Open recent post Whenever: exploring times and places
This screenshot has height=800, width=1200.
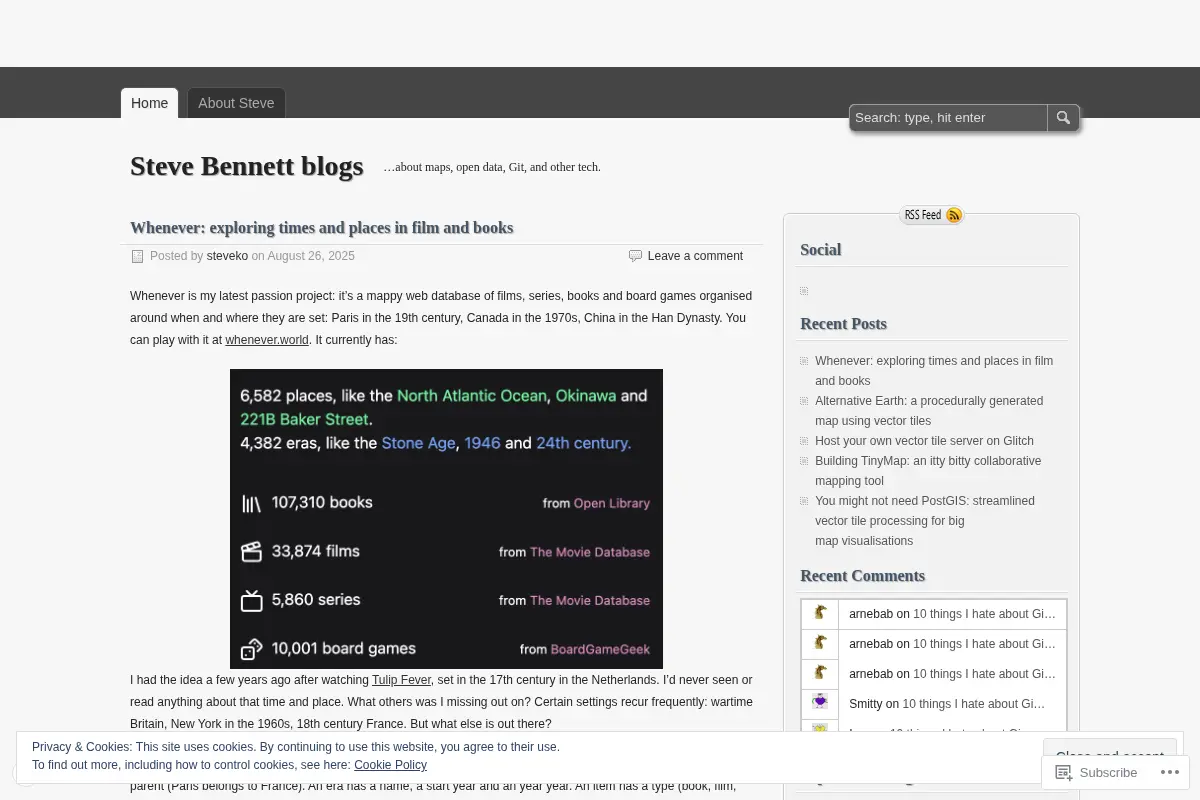pos(934,371)
